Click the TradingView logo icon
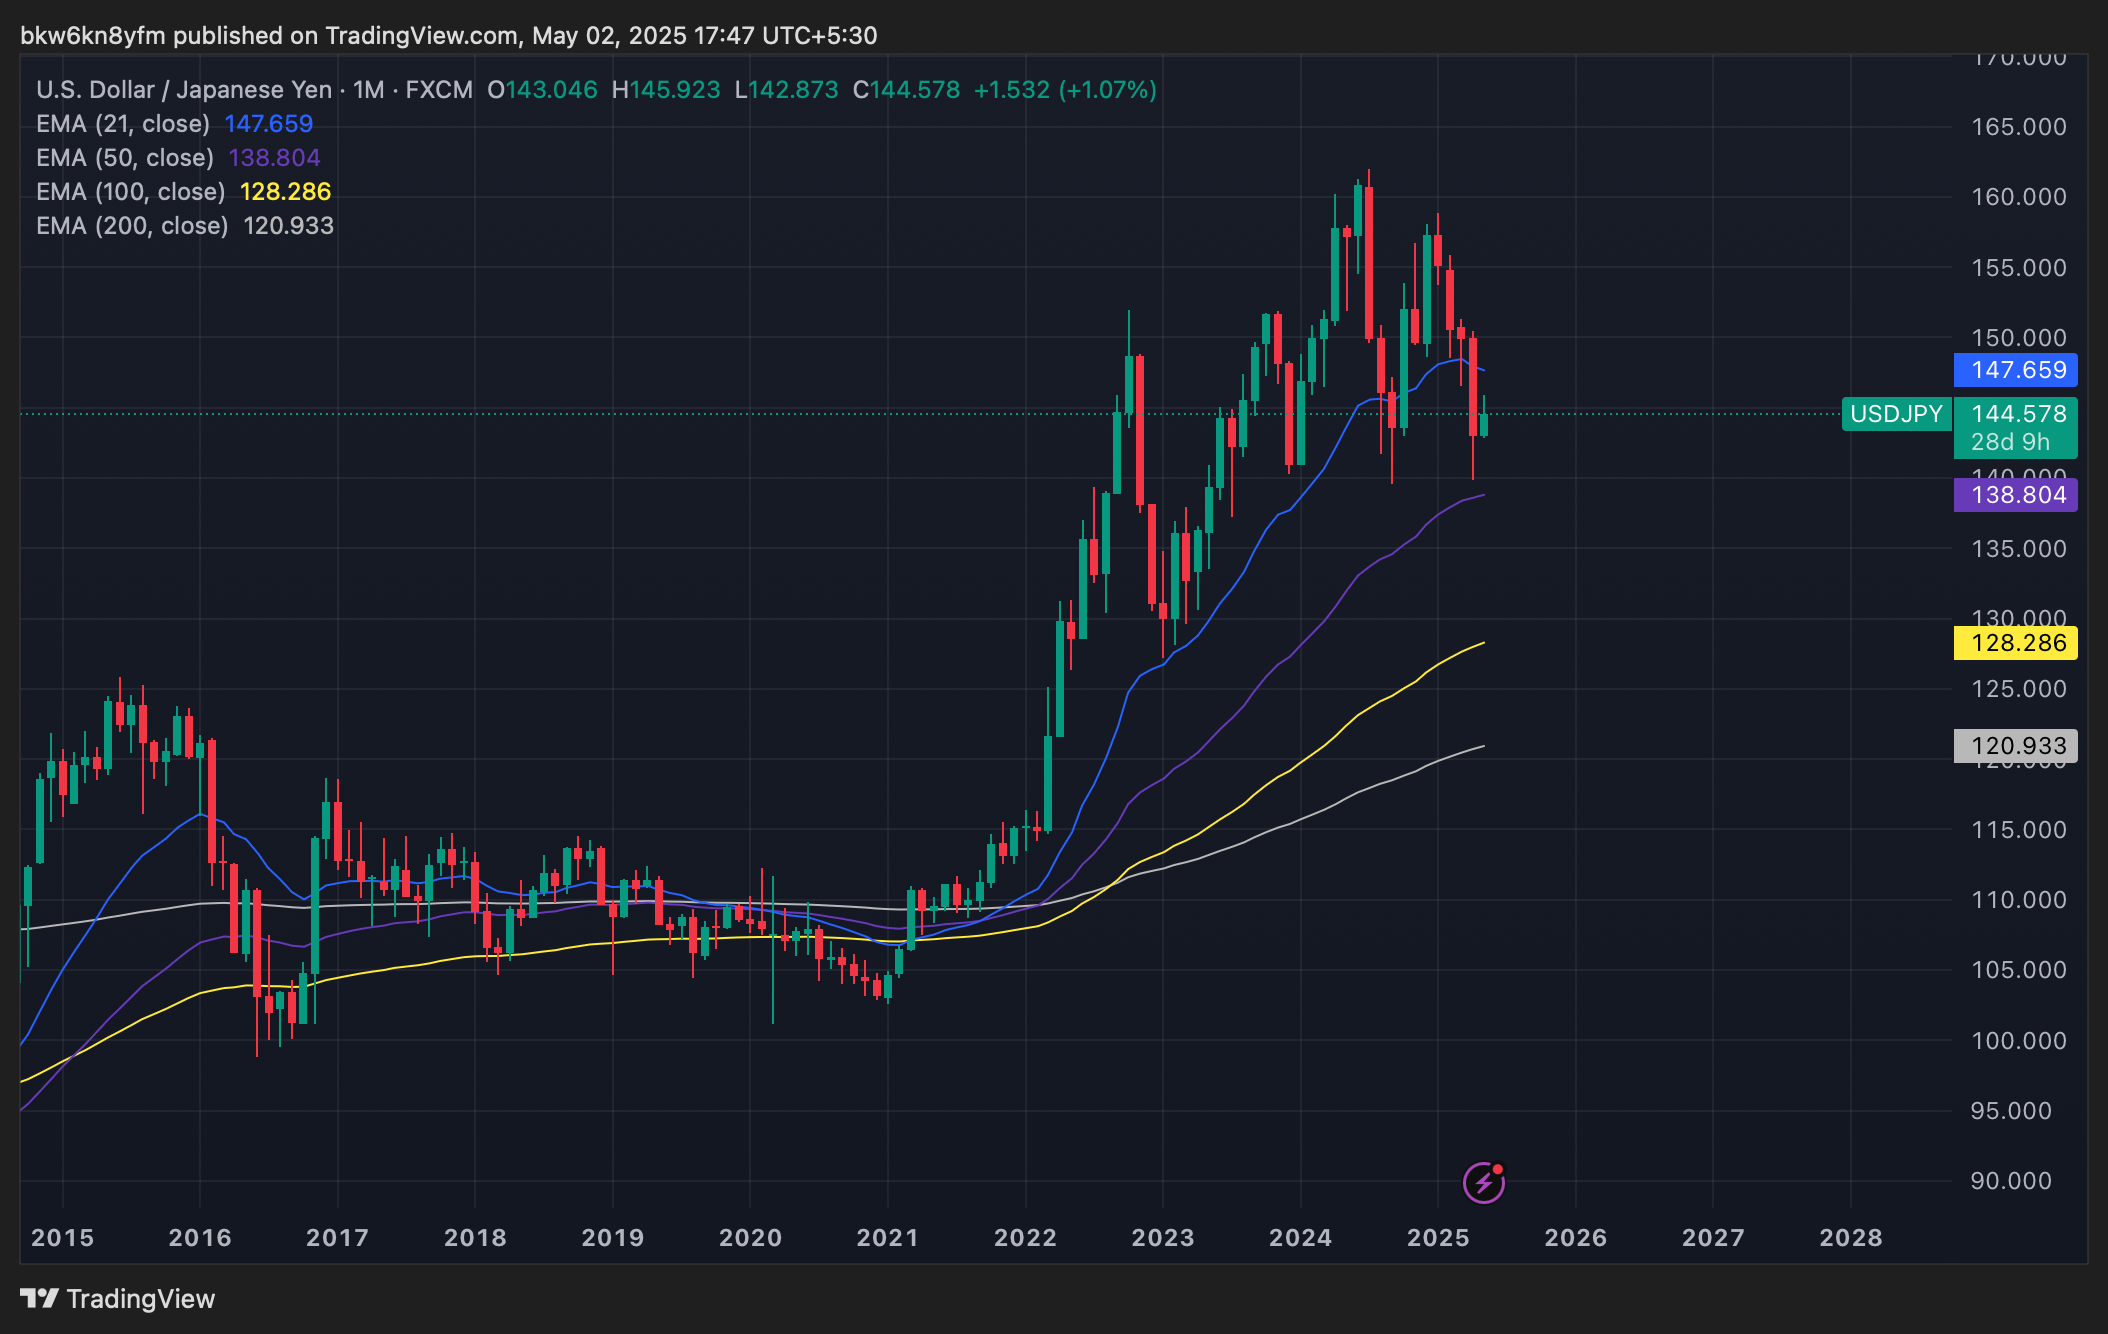Image resolution: width=2108 pixels, height=1334 pixels. [39, 1298]
